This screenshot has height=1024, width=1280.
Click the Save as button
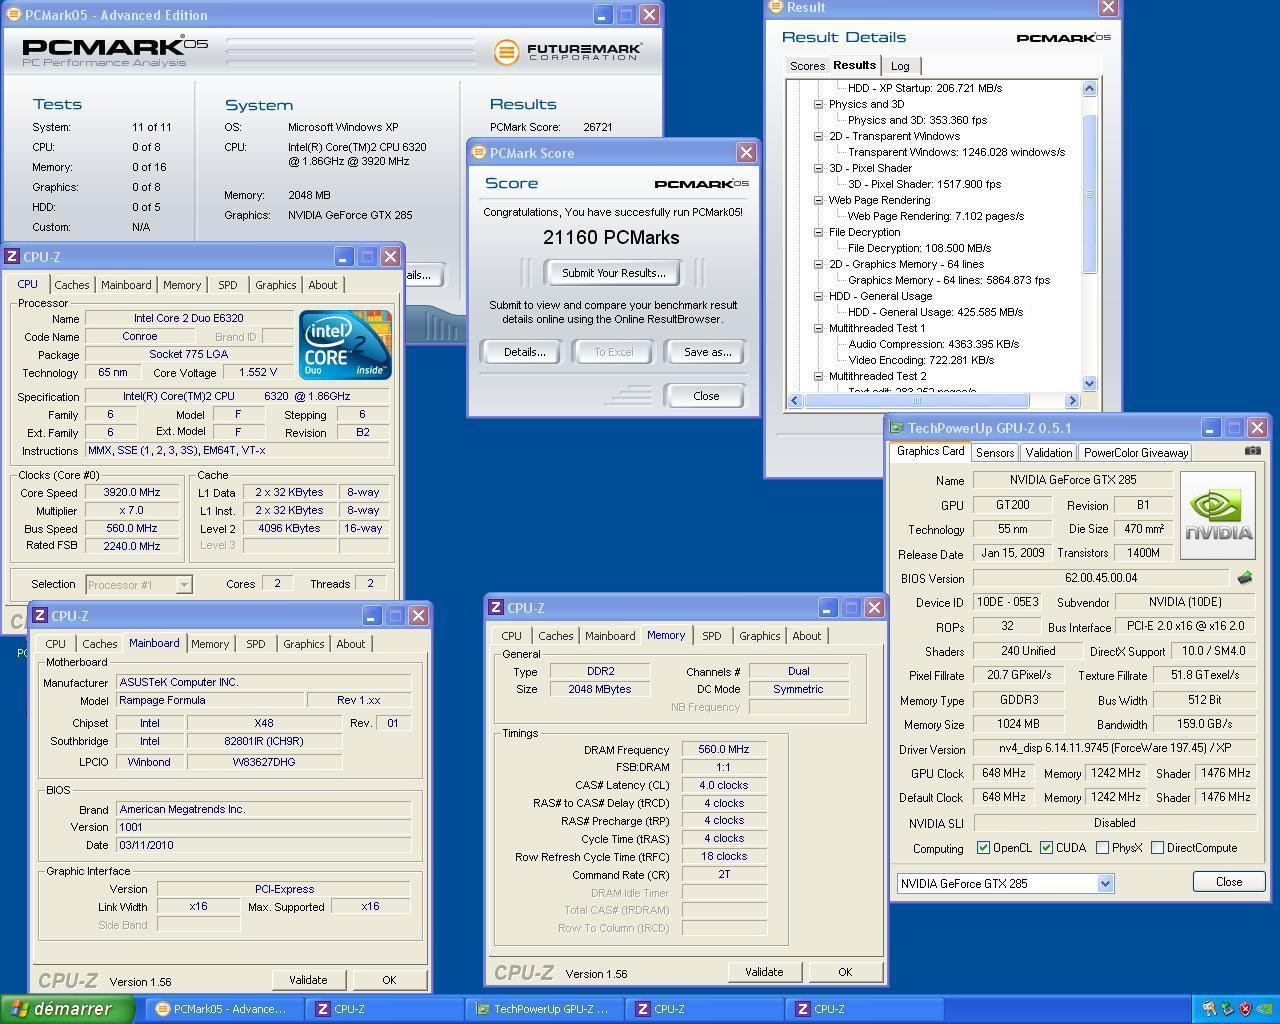pyautogui.click(x=707, y=352)
